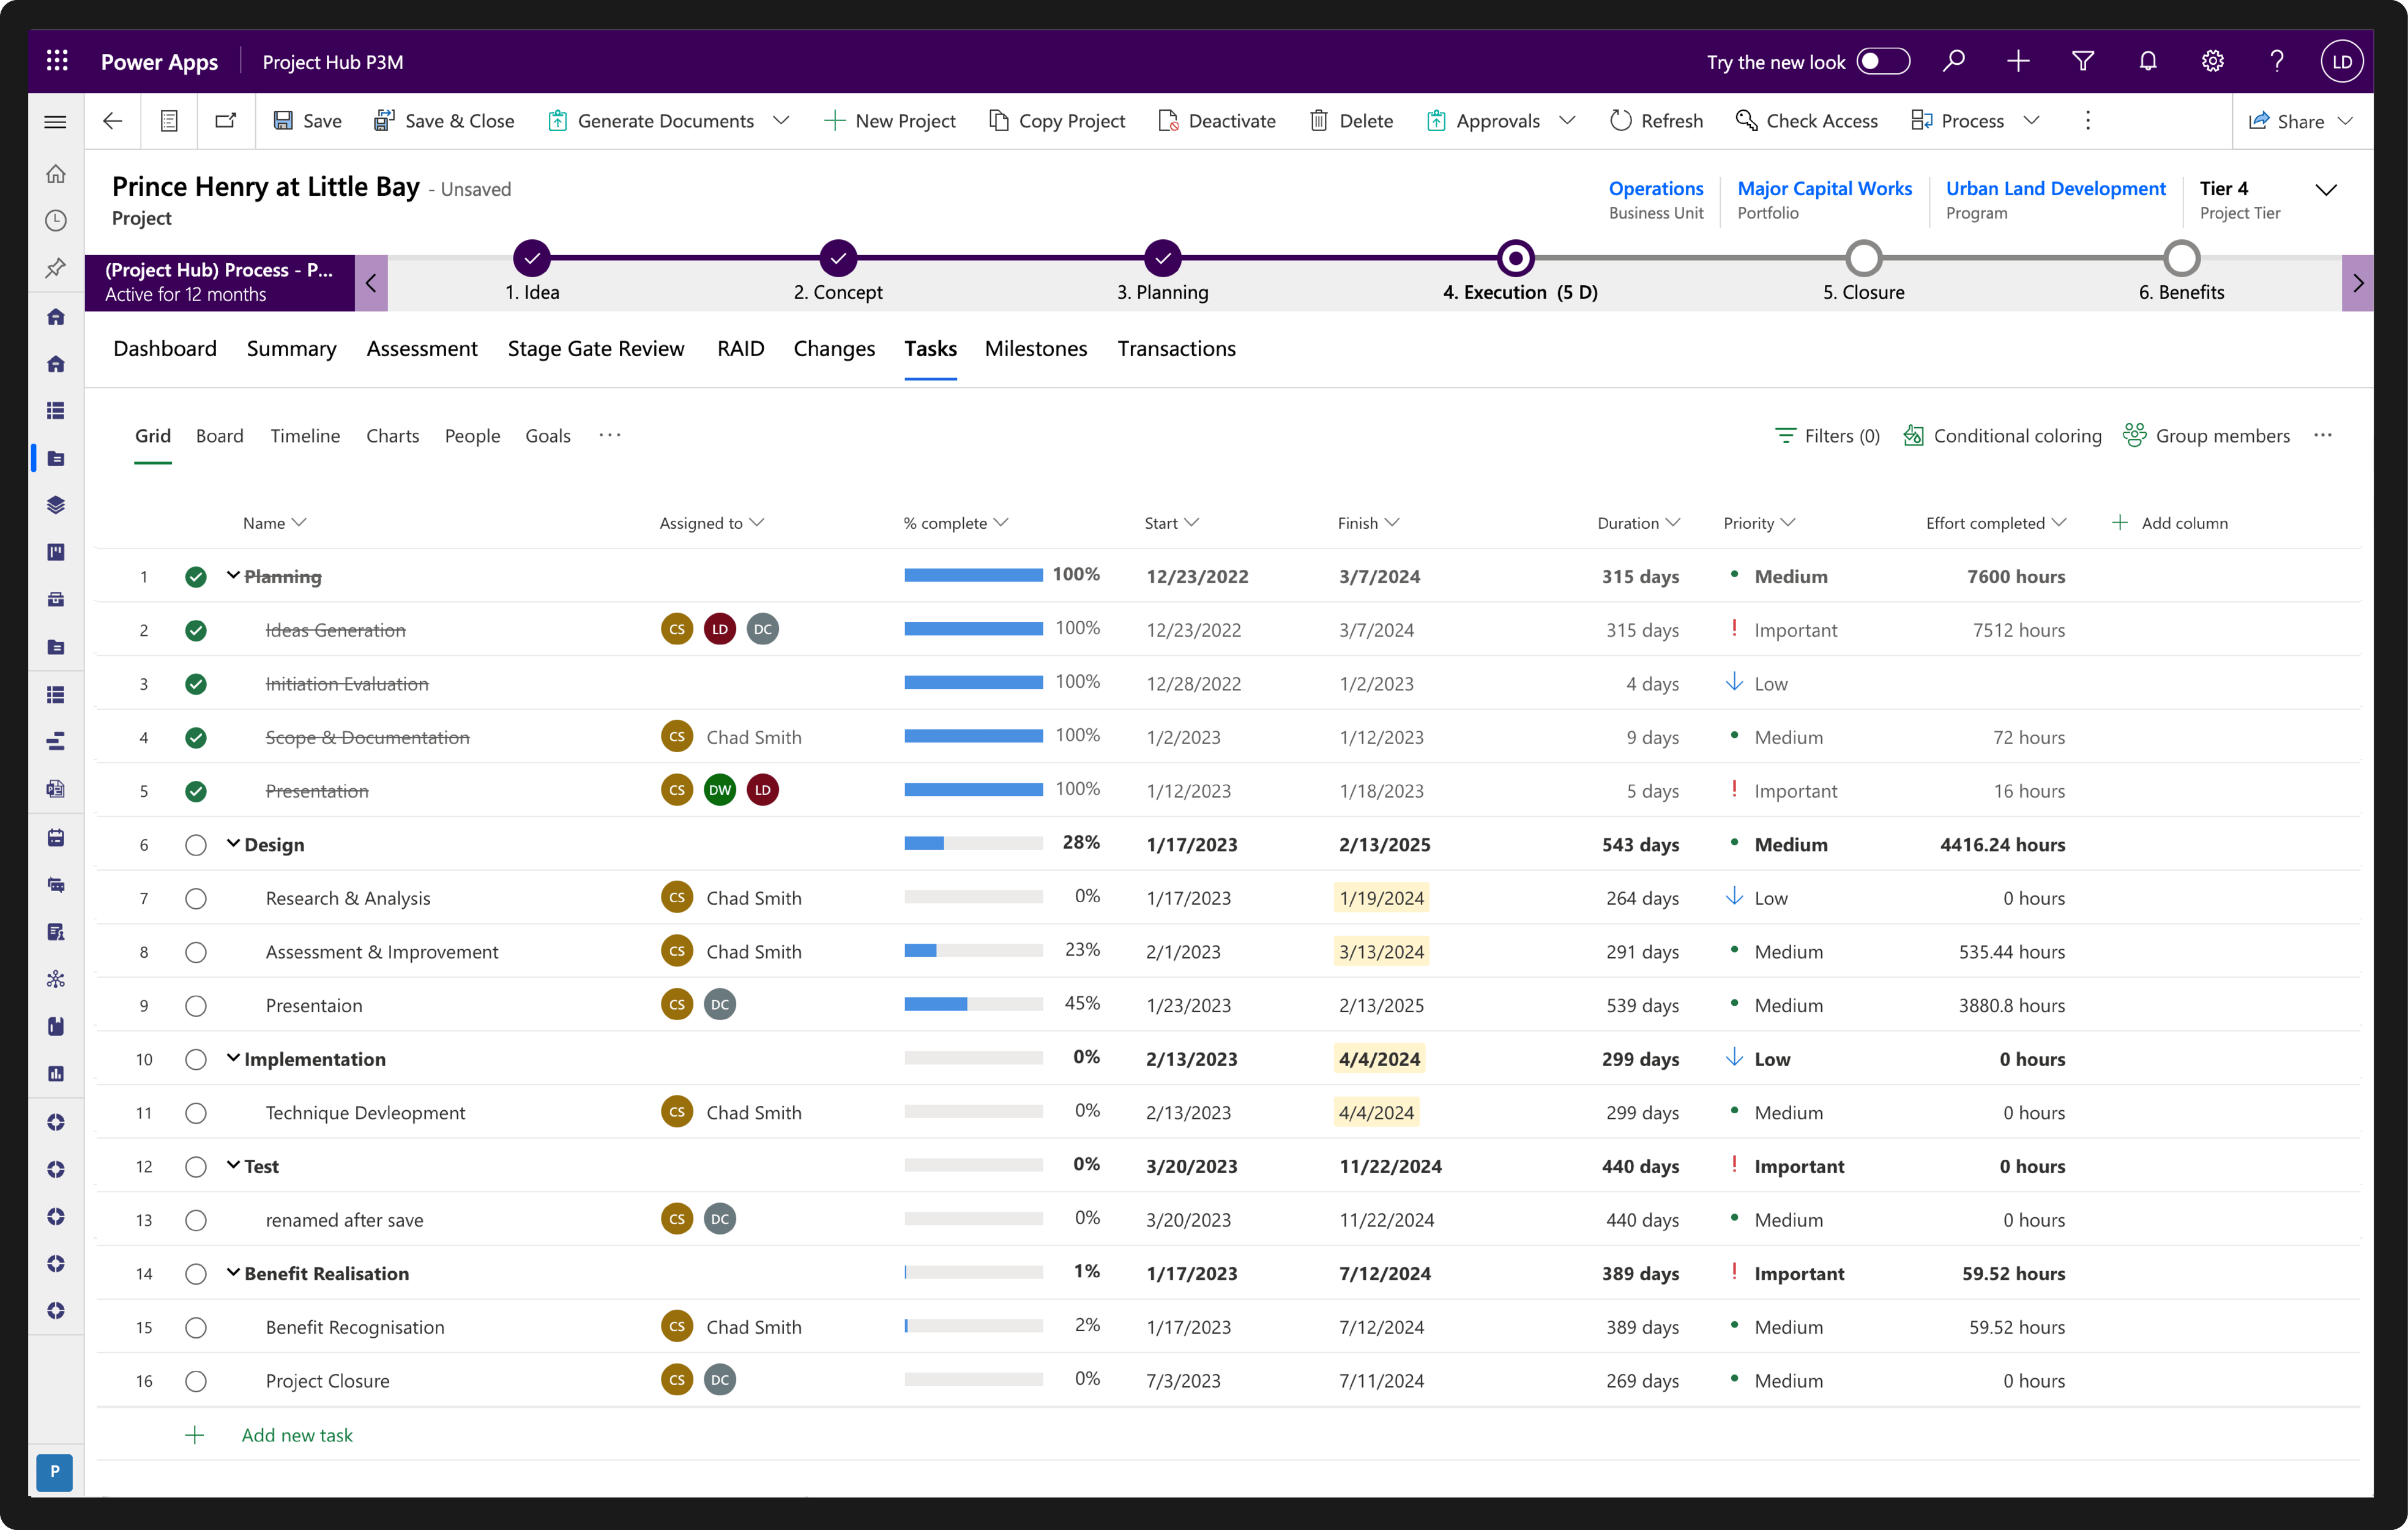The width and height of the screenshot is (2408, 1530).
Task: Open the Urban Land Development program link
Action: click(2055, 188)
